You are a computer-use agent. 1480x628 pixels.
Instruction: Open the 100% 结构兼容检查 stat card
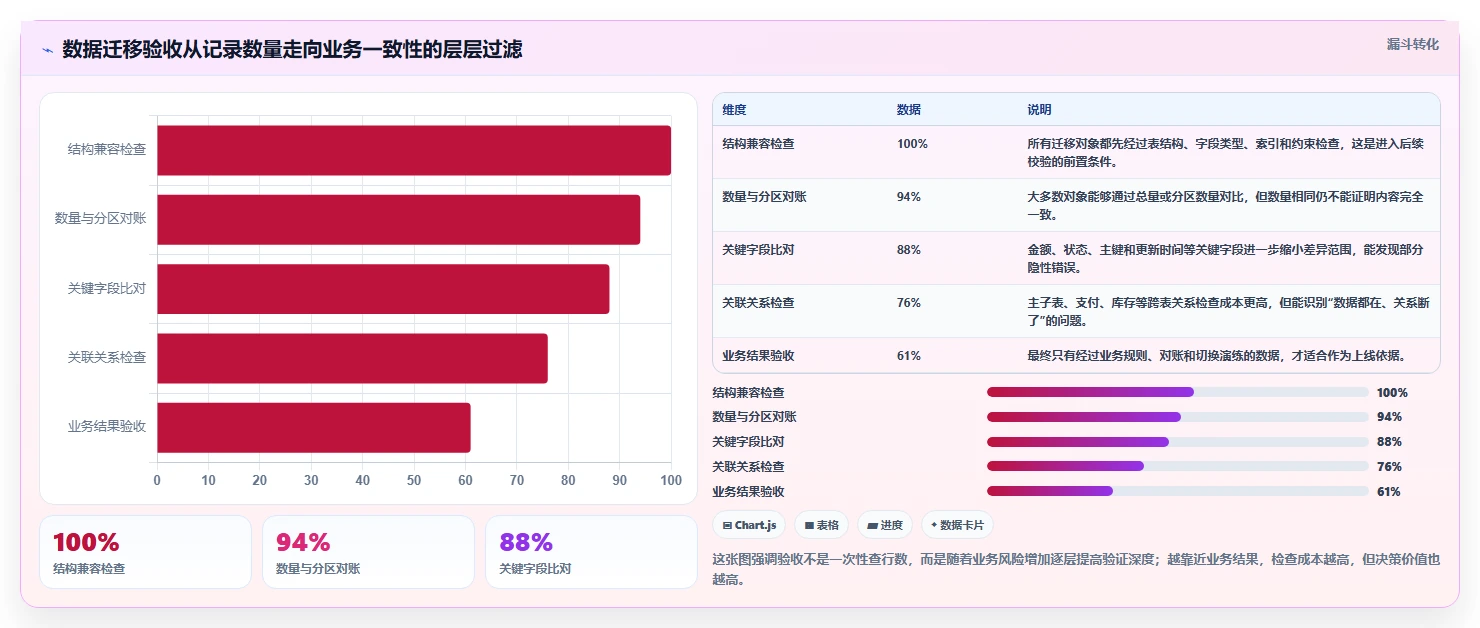(145, 552)
